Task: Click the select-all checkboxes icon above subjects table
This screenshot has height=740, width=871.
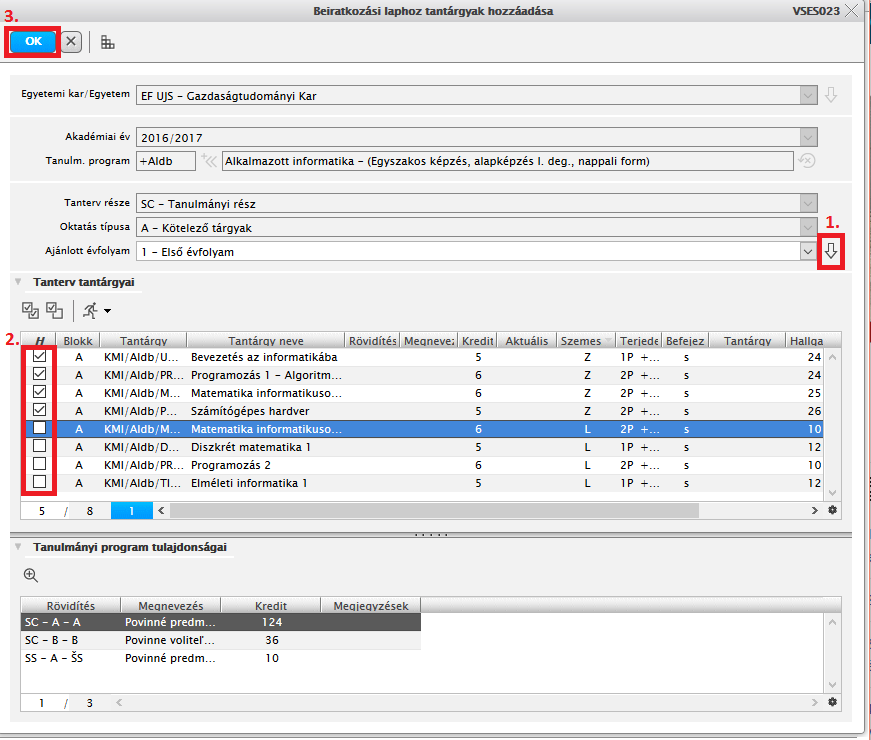Action: coord(31,310)
